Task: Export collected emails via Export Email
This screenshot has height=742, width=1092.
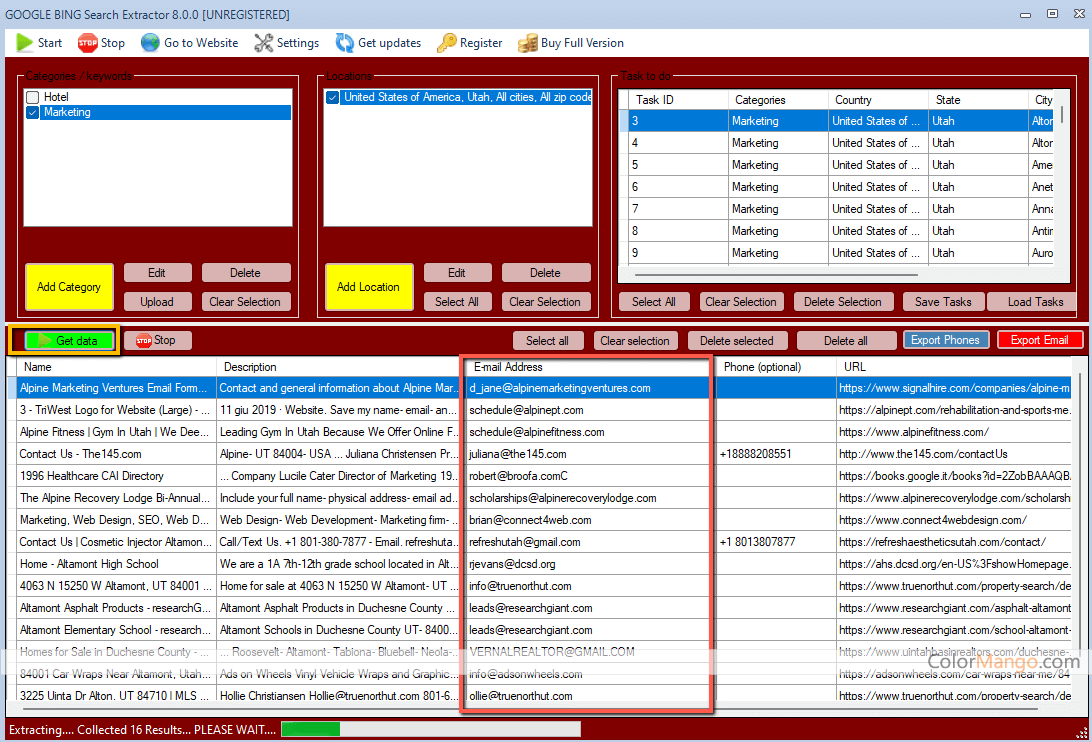Action: coord(1040,340)
